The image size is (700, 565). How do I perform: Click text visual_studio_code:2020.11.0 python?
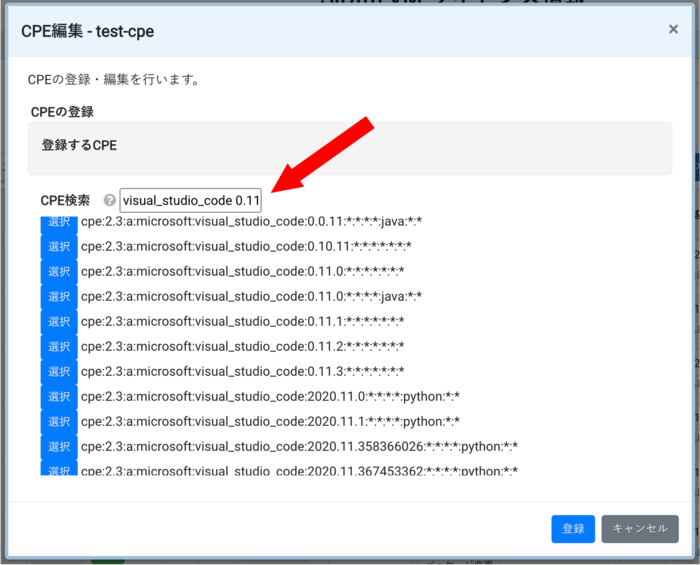click(x=271, y=396)
